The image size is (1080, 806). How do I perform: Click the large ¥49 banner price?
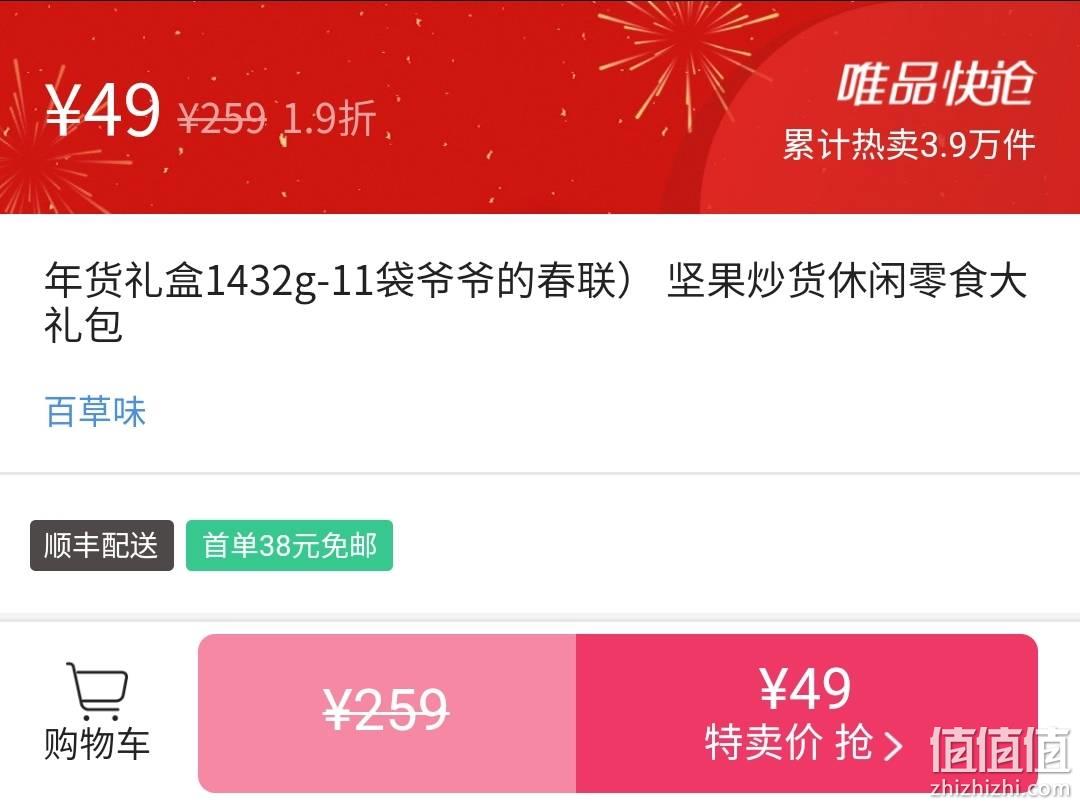[103, 110]
